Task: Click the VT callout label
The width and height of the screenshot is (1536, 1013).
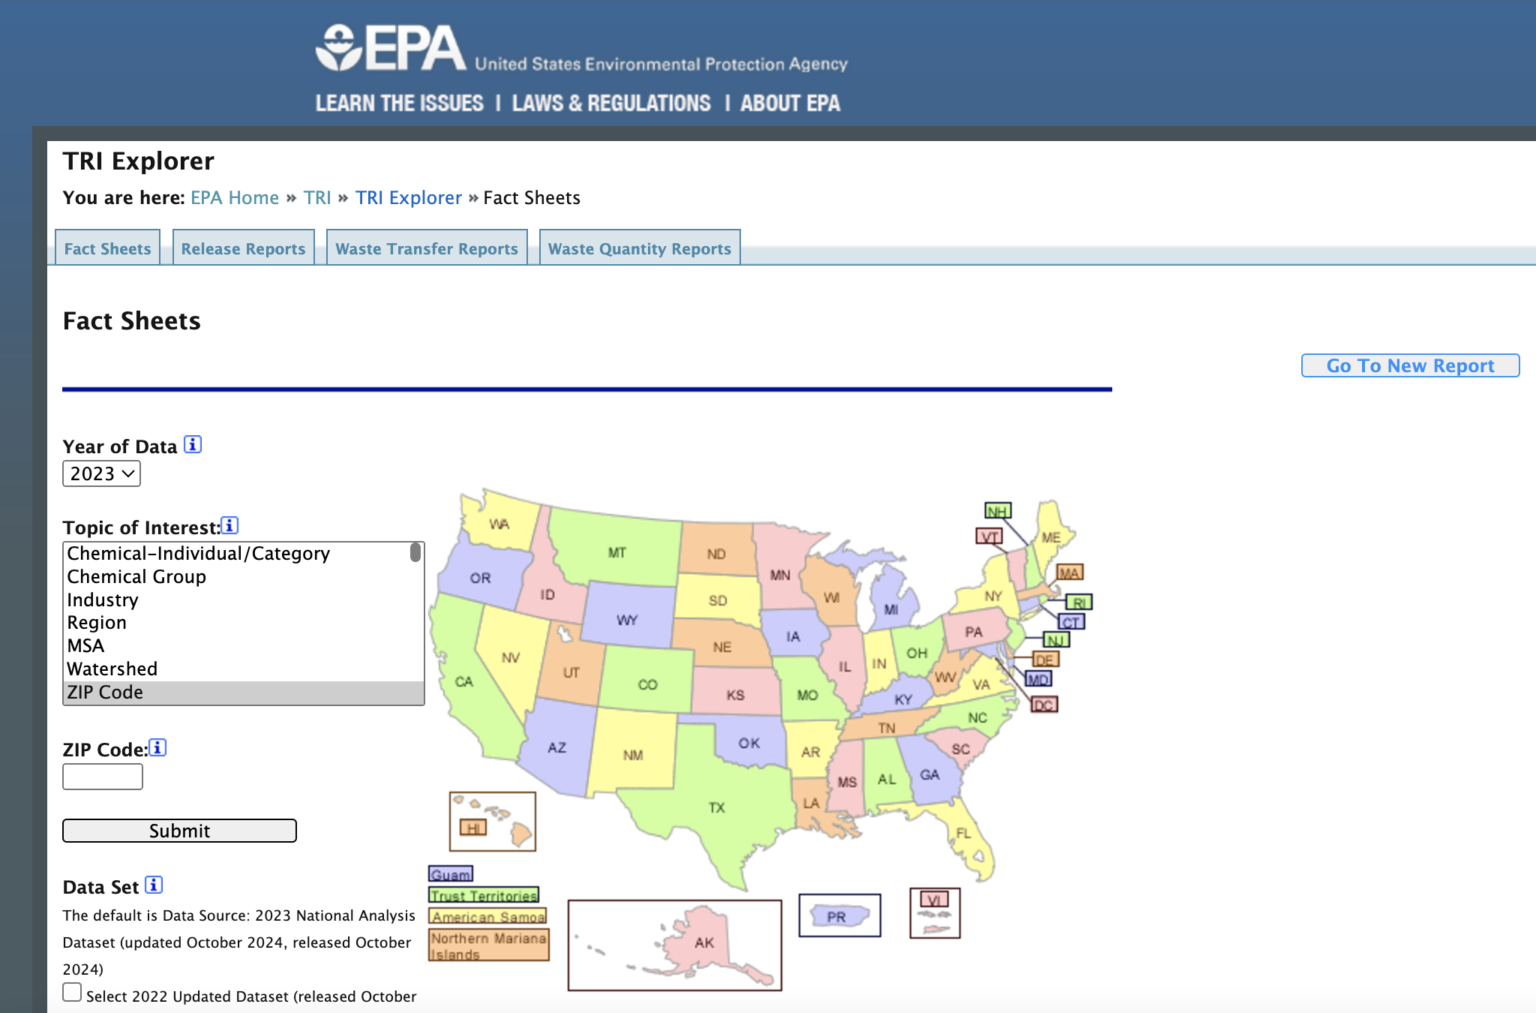Action: coord(989,537)
